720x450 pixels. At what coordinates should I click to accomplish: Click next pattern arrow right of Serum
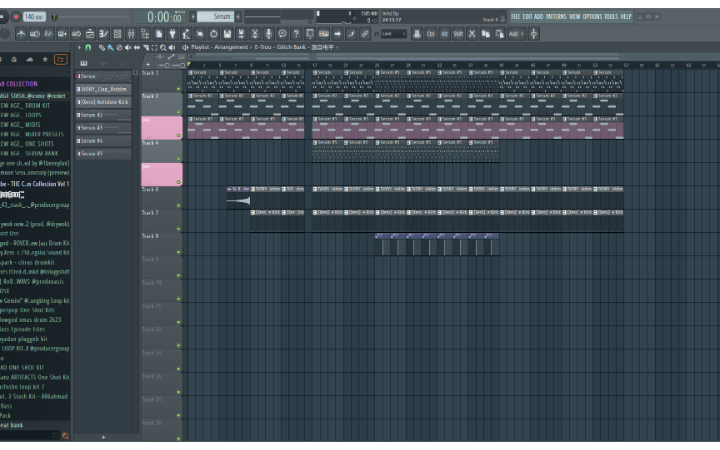(x=238, y=17)
